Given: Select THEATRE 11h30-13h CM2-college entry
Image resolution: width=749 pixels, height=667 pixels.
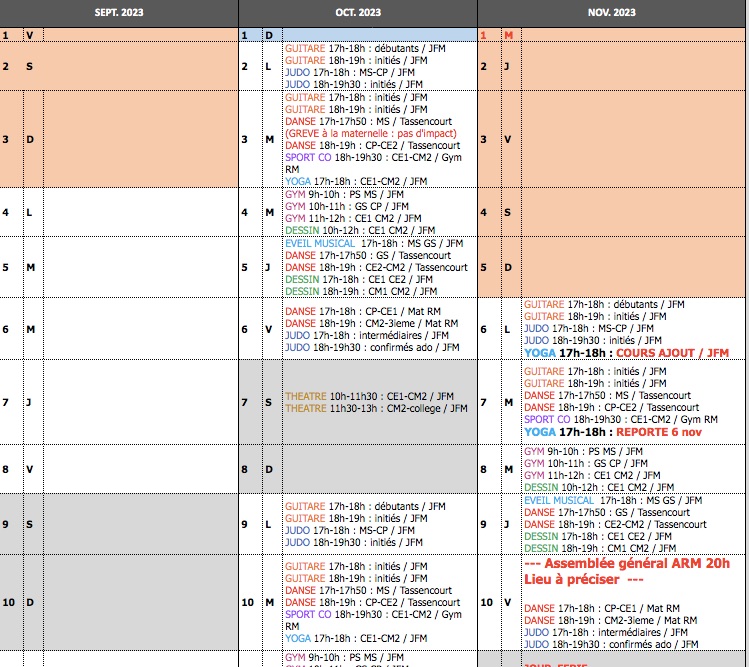Looking at the screenshot, I should pos(375,408).
